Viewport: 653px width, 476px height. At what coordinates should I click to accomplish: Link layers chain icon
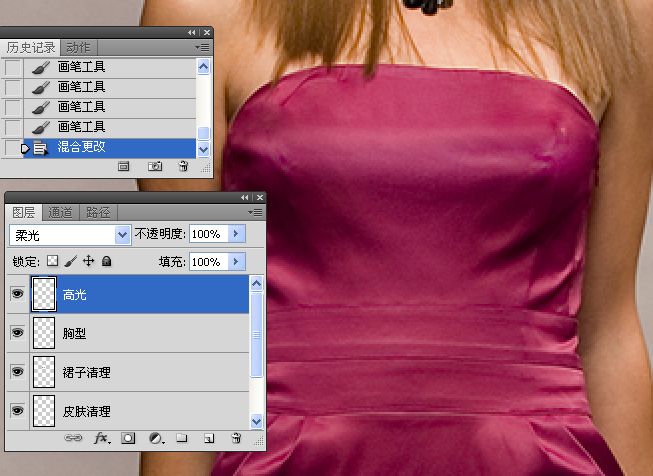tap(73, 438)
